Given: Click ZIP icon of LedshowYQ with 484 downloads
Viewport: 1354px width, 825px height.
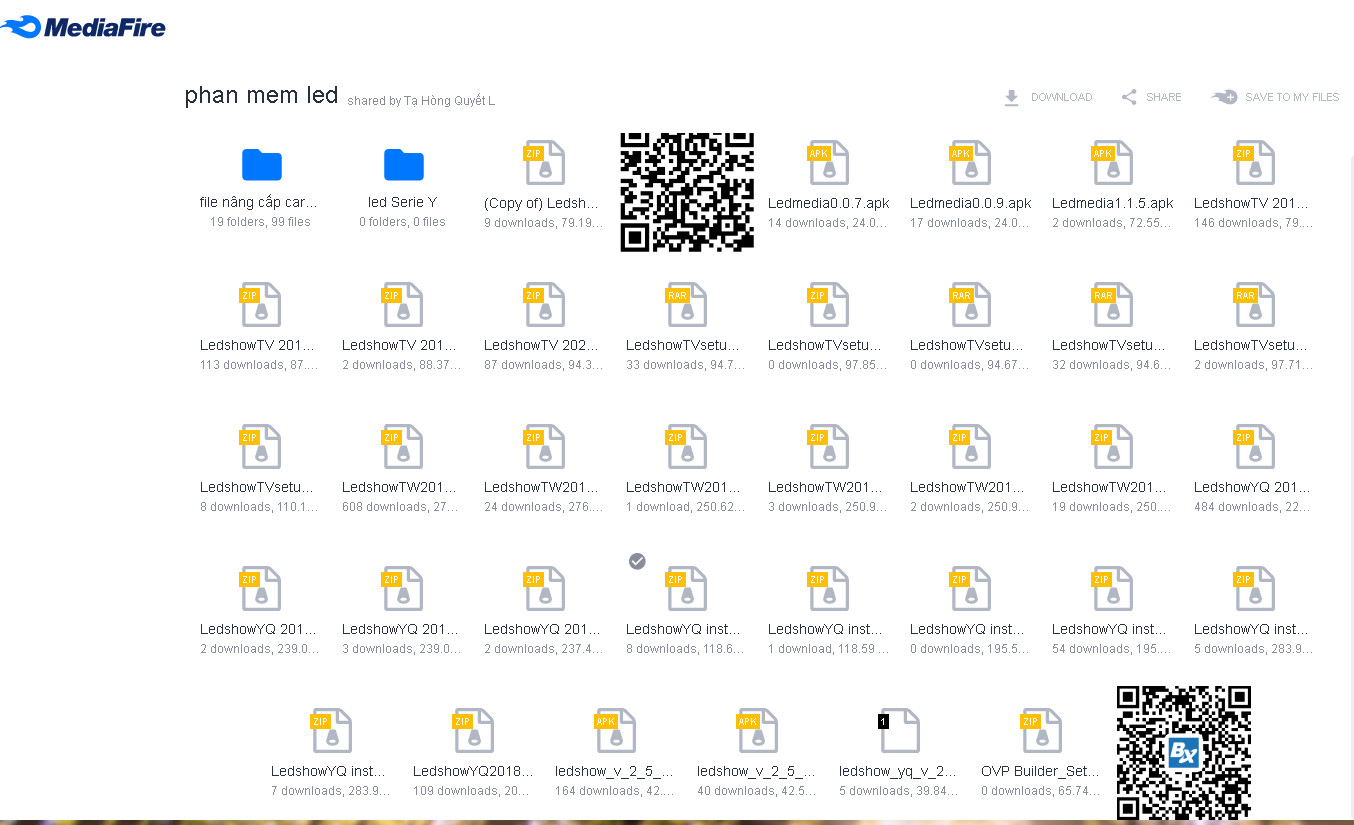Looking at the screenshot, I should (1256, 446).
